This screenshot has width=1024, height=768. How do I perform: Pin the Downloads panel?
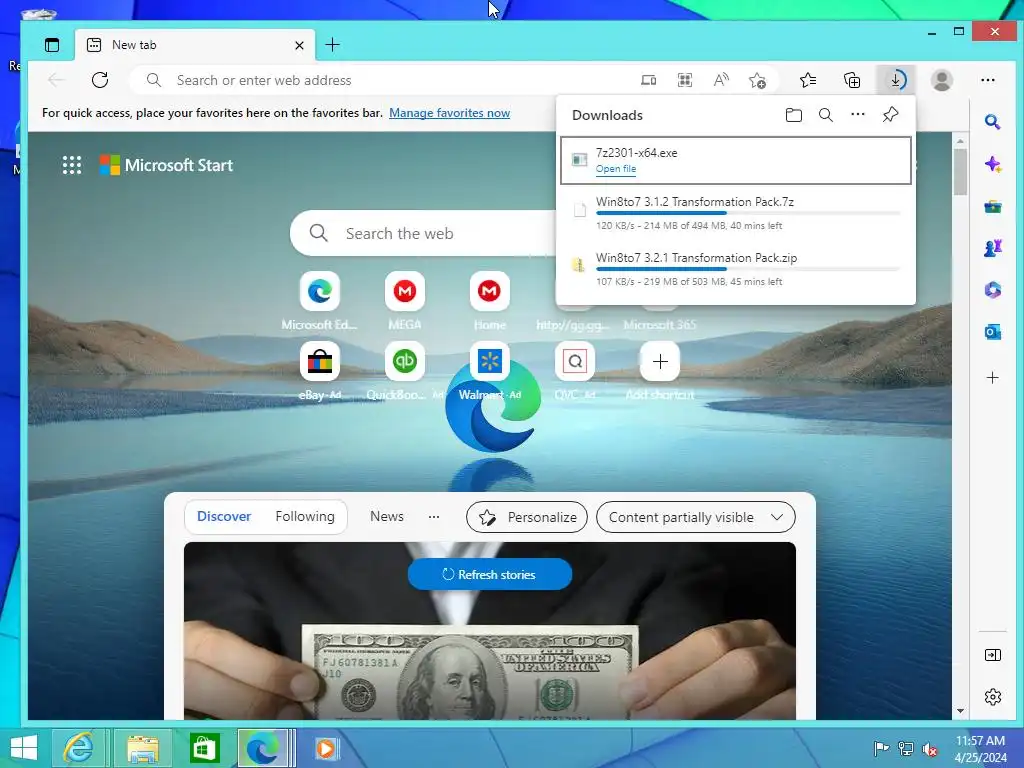(890, 115)
